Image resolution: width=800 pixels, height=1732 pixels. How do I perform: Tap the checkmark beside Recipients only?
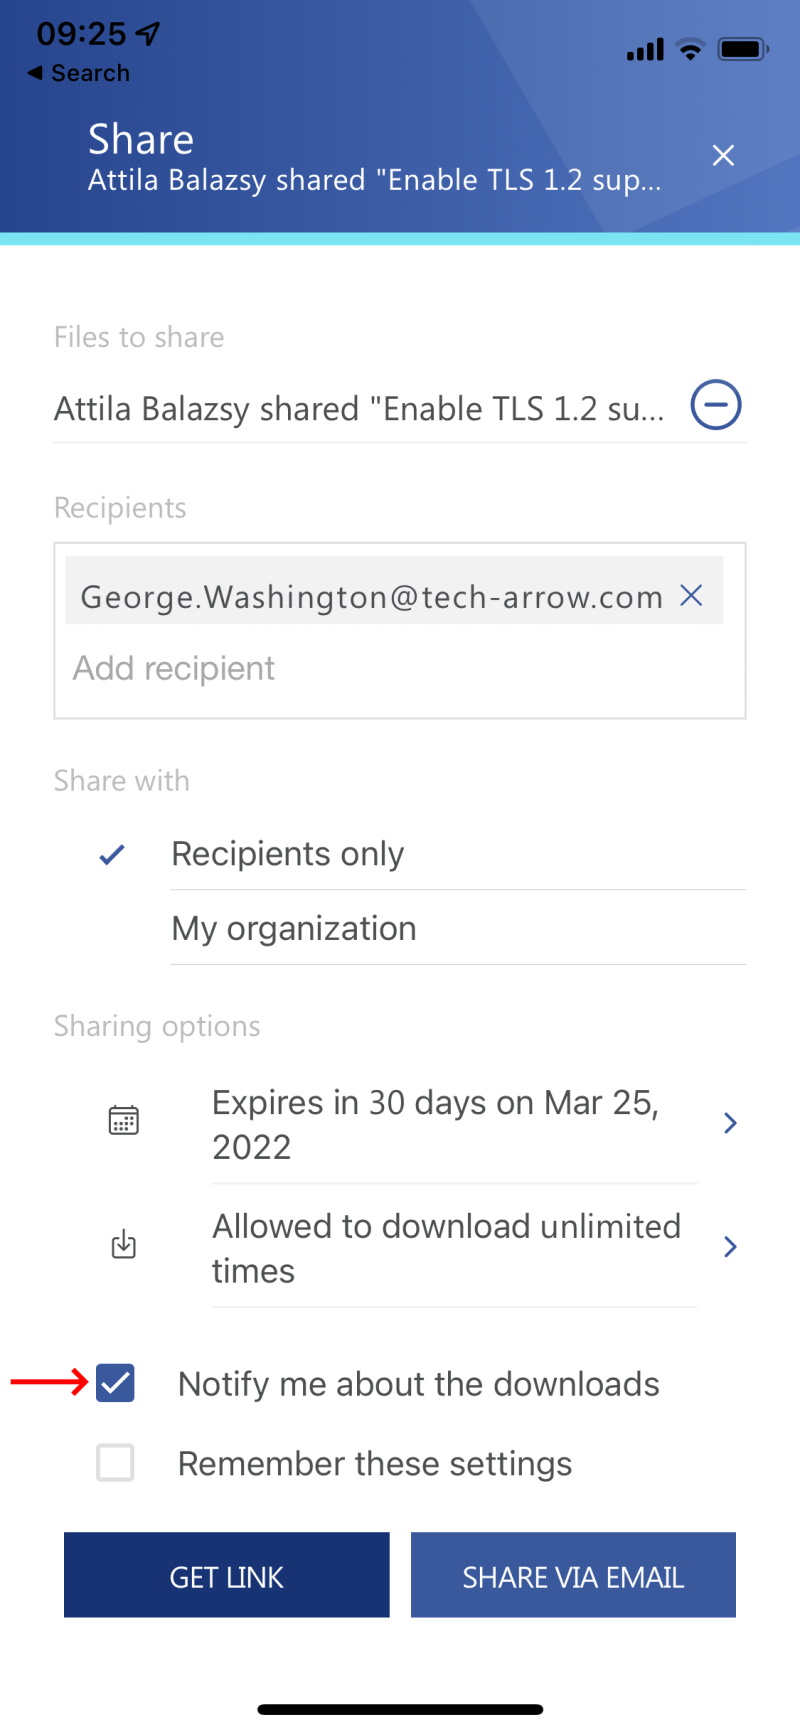112,854
